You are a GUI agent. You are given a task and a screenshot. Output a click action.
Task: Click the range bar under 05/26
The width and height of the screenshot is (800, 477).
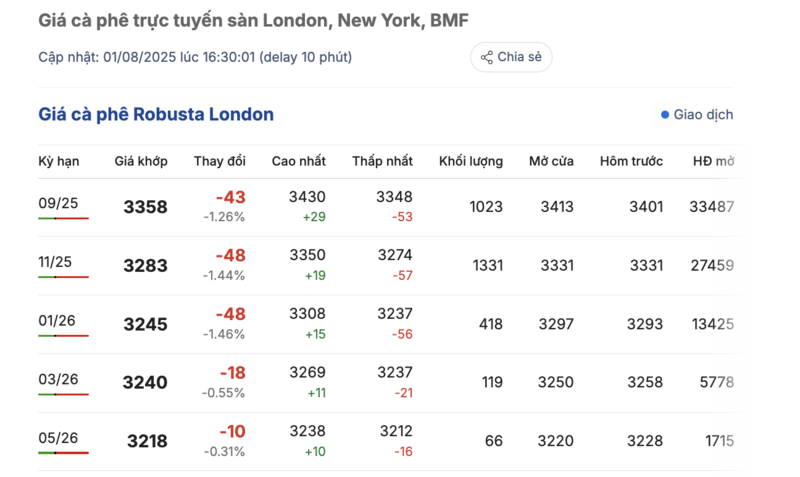[63, 453]
